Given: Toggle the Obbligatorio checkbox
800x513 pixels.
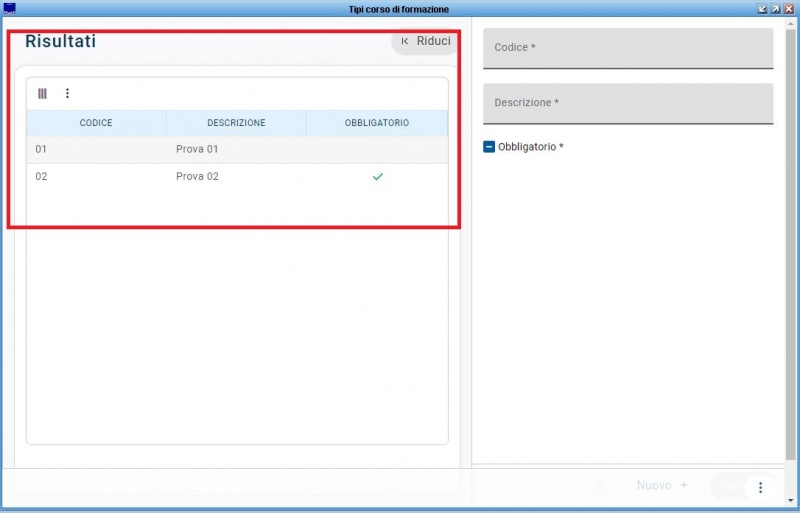Looking at the screenshot, I should pyautogui.click(x=489, y=147).
